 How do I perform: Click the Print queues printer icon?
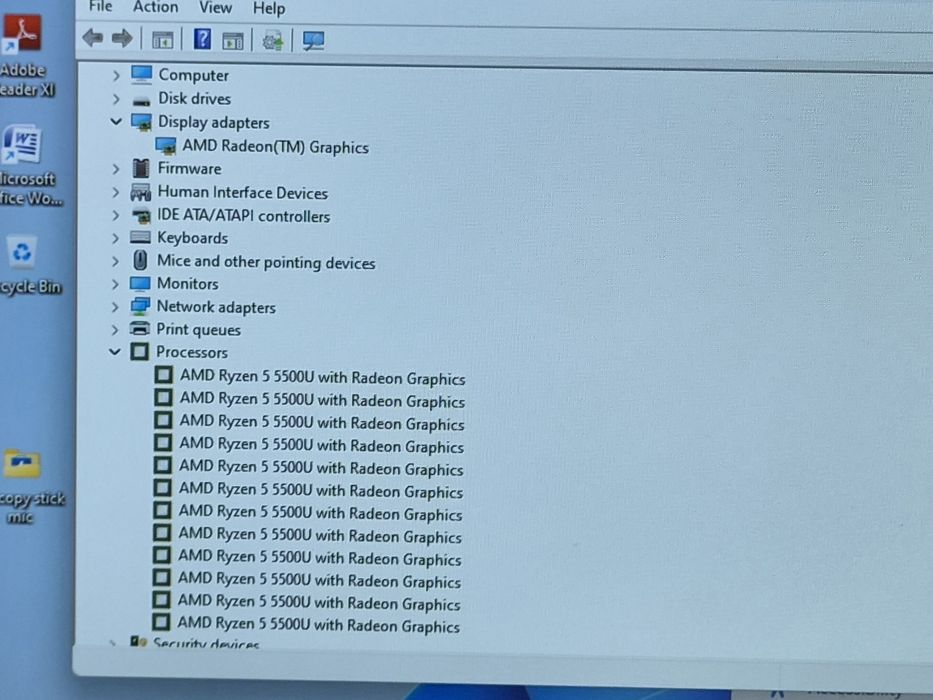140,329
